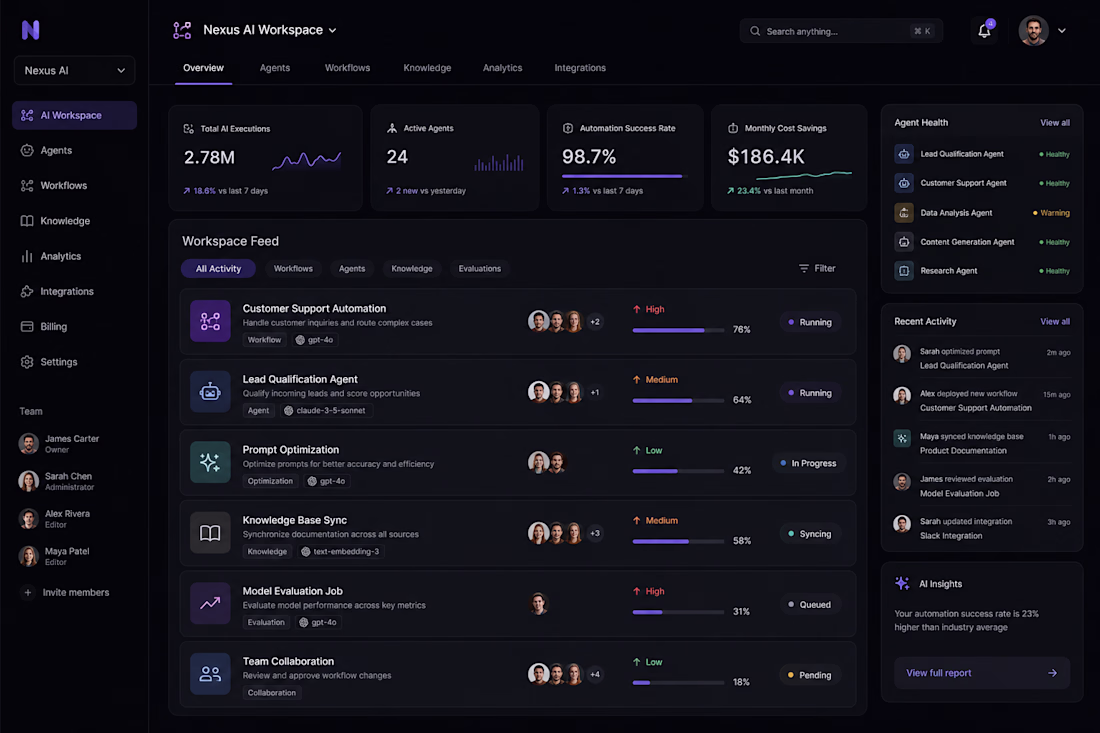1100x733 pixels.
Task: Click the plus icon beside Invite members
Action: tap(28, 592)
